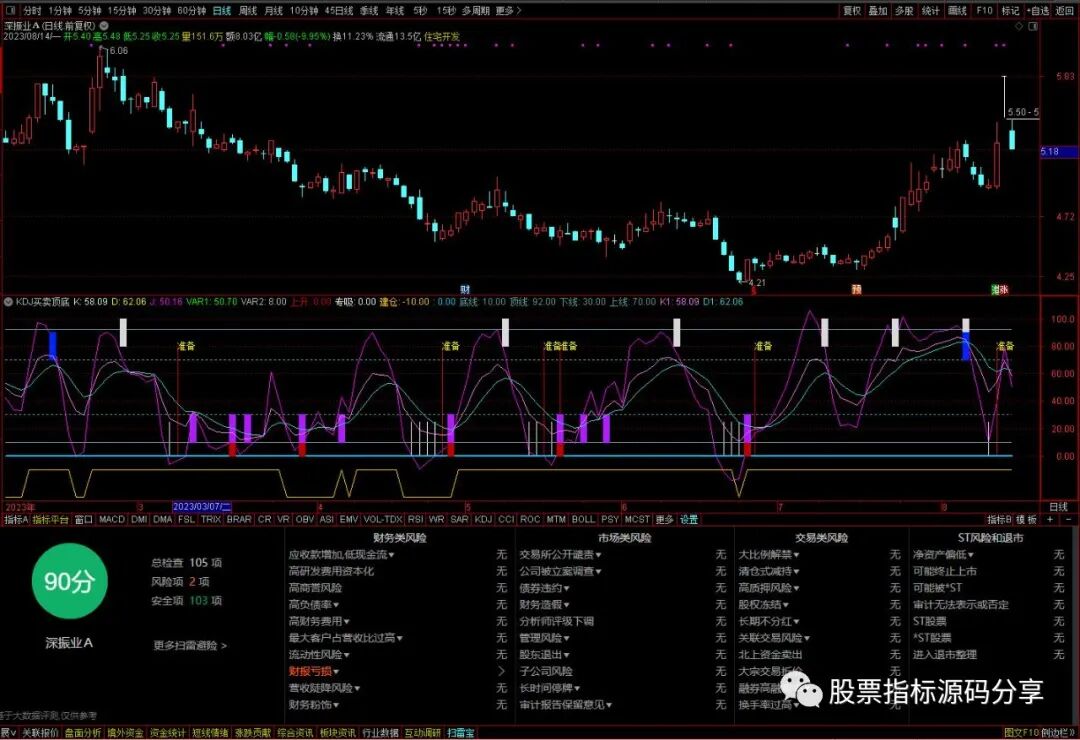Click the 预 marker on the chart
Screen dimensions: 1080x740
point(856,289)
